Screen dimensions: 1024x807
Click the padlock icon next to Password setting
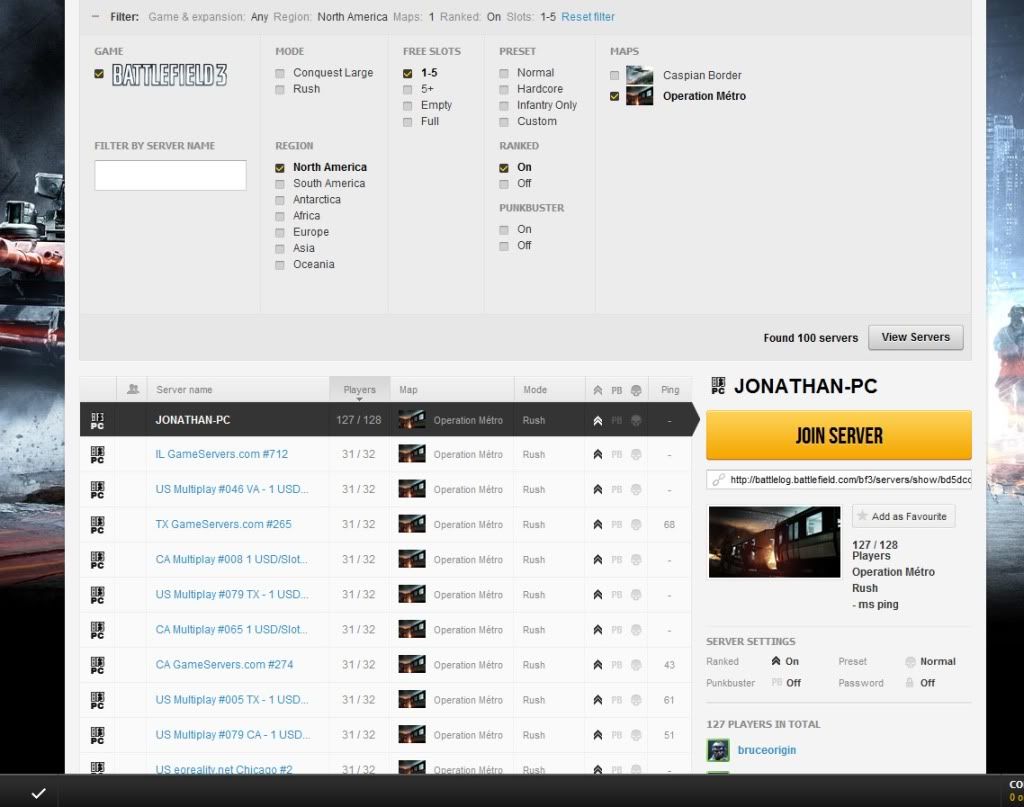click(911, 683)
